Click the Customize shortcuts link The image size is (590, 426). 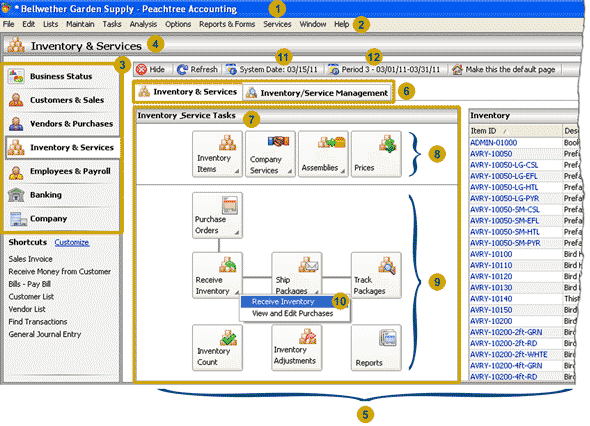click(x=71, y=242)
